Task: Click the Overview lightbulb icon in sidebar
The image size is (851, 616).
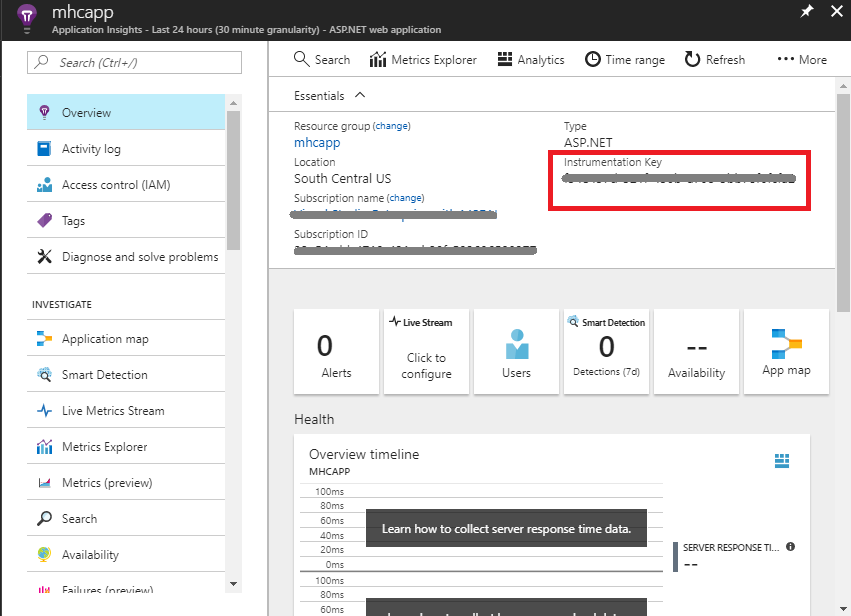Action: pyautogui.click(x=45, y=112)
